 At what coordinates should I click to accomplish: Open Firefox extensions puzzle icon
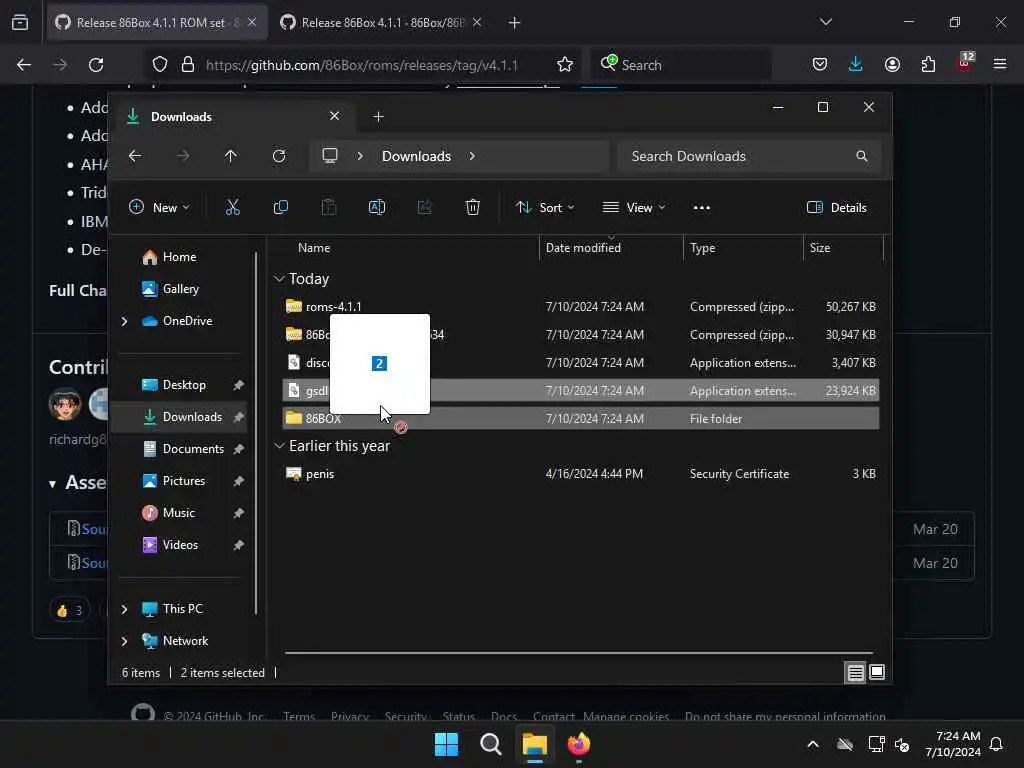pos(928,64)
